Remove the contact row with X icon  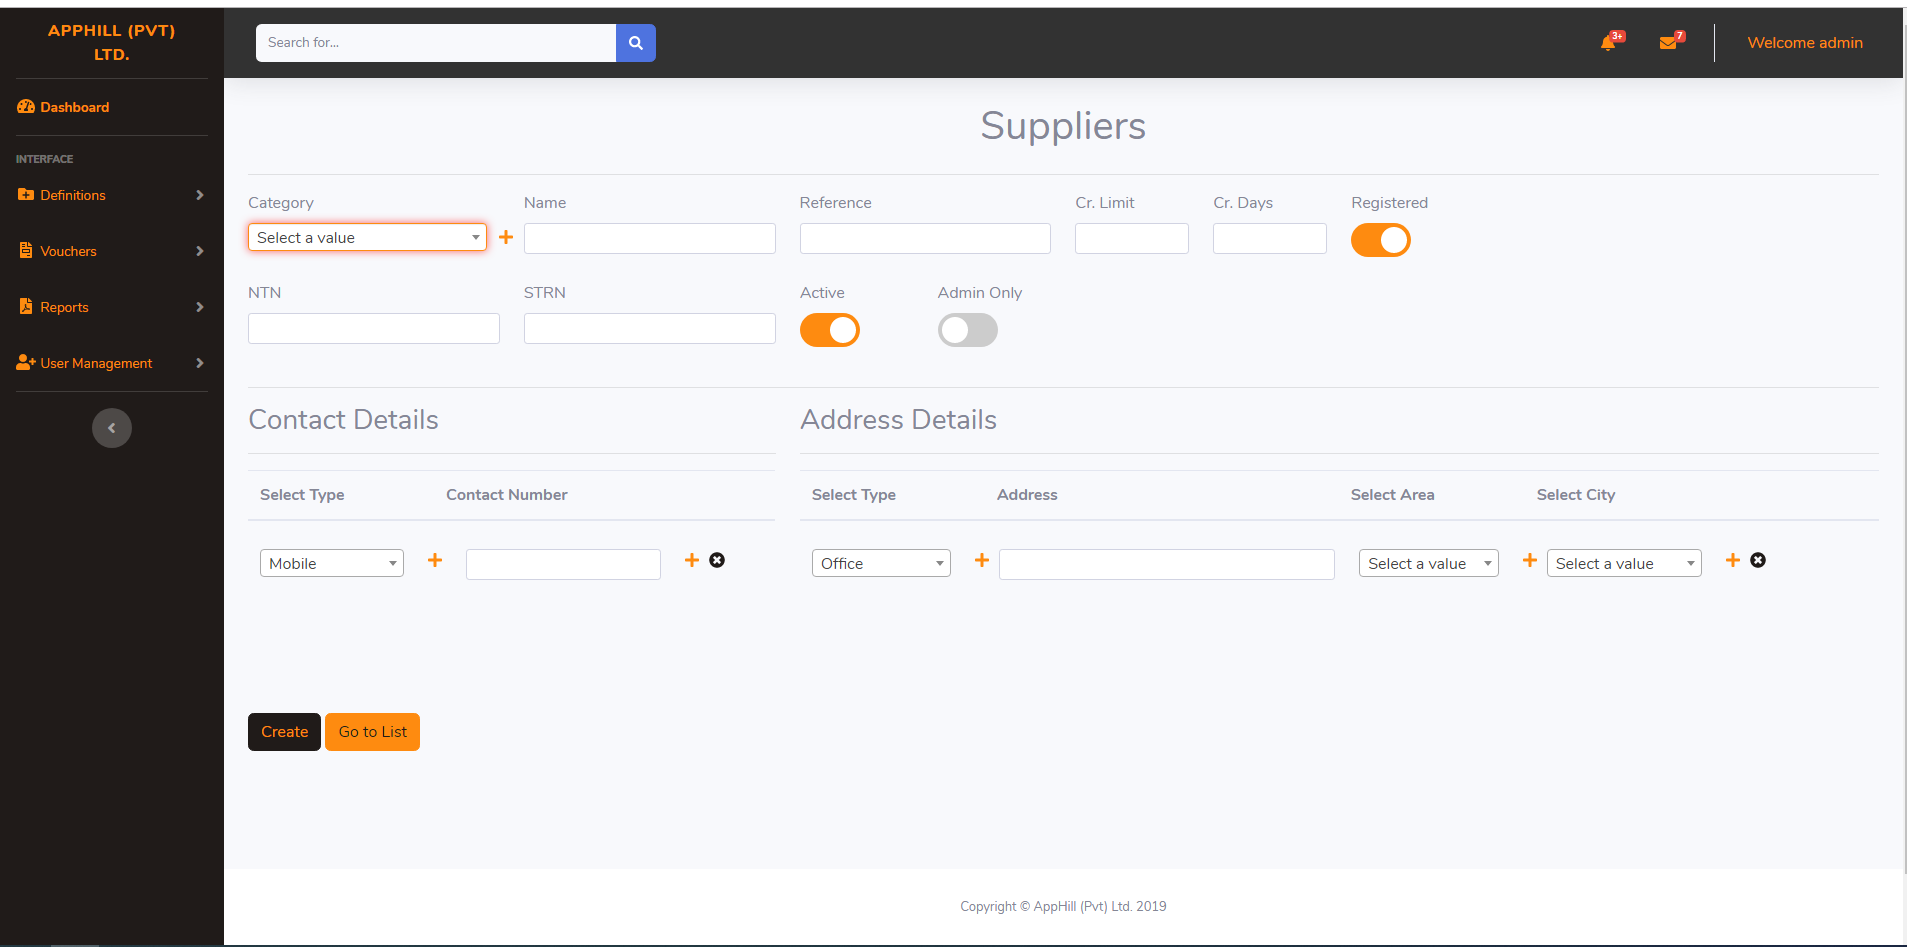coord(717,560)
